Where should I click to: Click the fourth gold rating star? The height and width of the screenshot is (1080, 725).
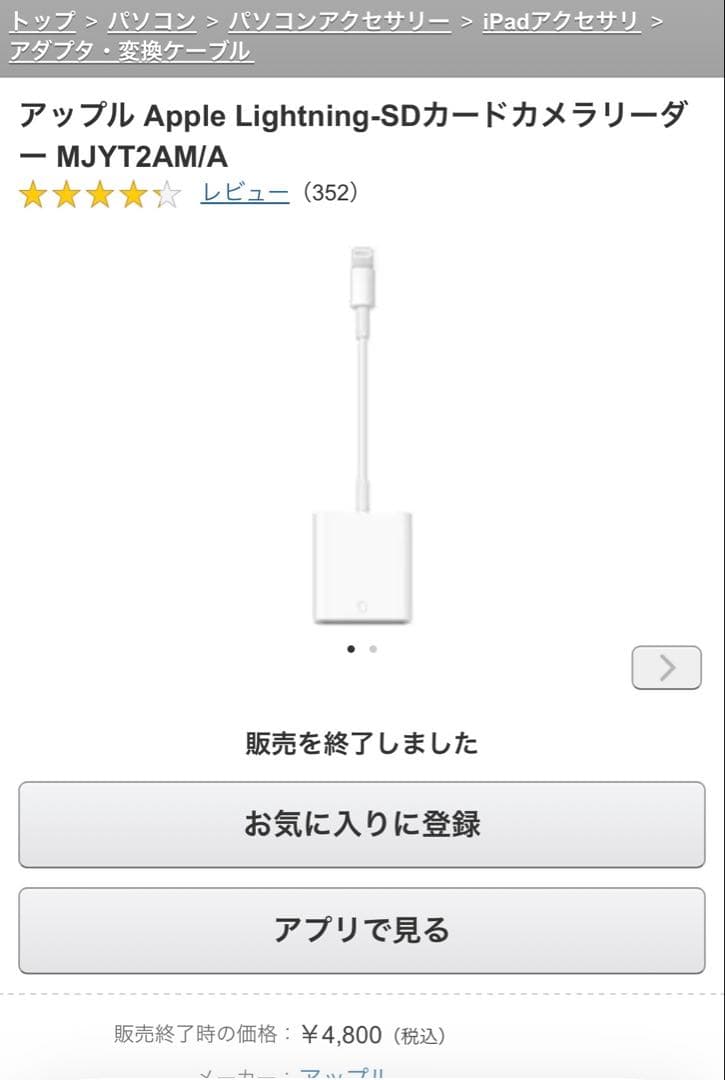click(x=134, y=195)
